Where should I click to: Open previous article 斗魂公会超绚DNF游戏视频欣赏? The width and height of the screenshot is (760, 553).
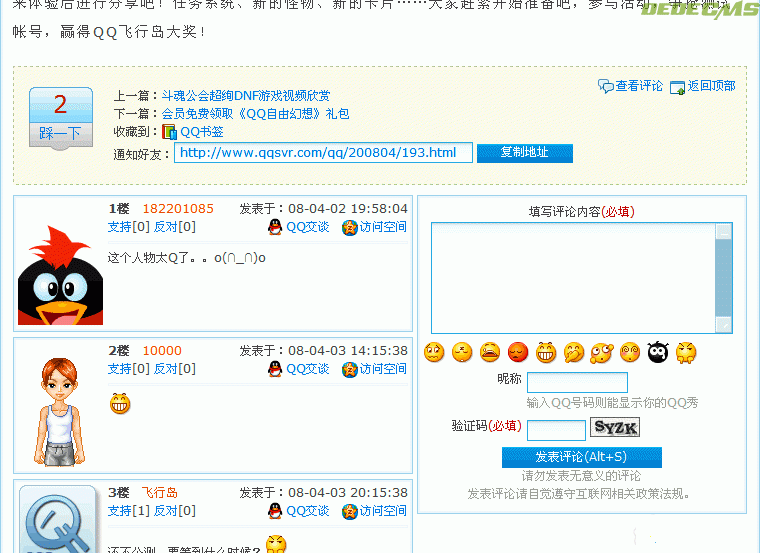246,95
